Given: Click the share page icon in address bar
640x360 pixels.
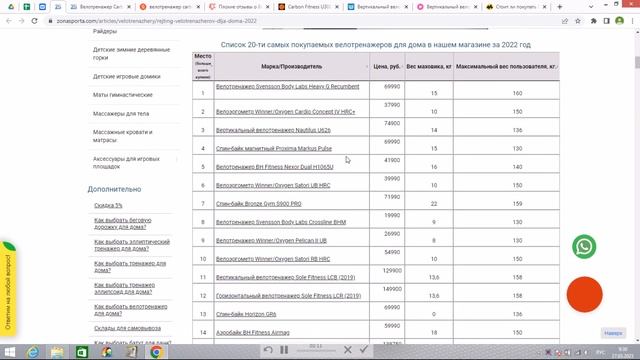Looking at the screenshot, I should pyautogui.click(x=565, y=21).
